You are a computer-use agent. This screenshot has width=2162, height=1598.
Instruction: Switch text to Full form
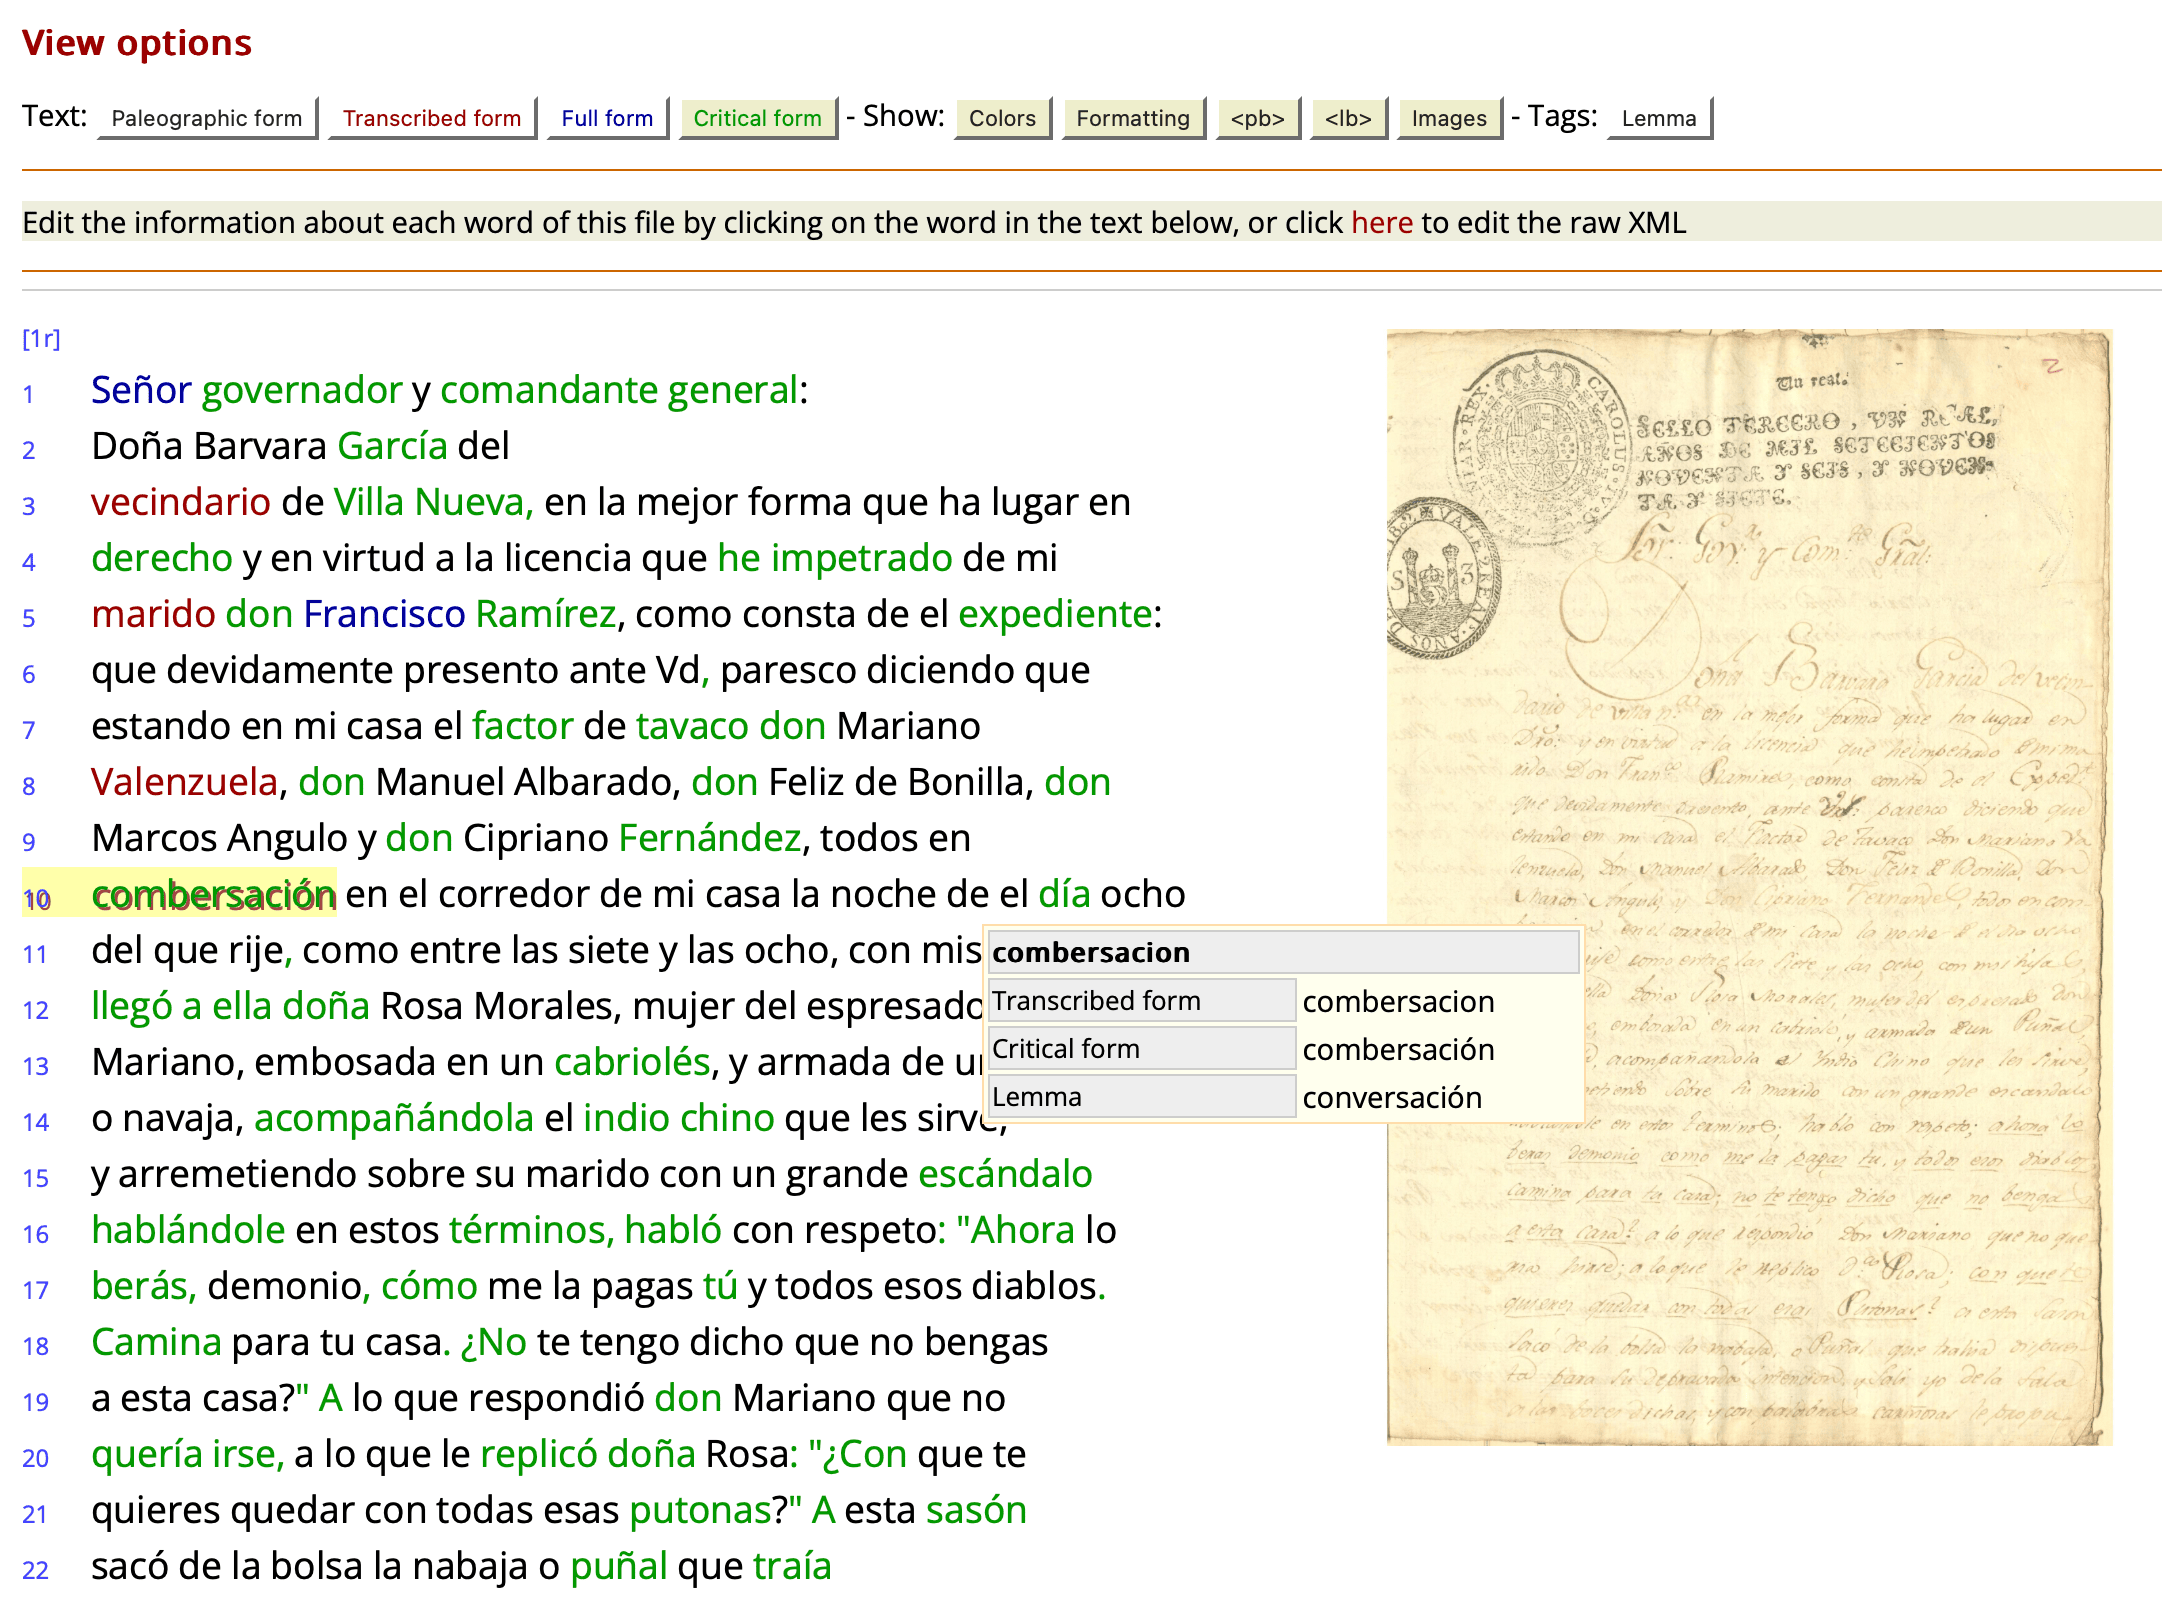tap(607, 118)
